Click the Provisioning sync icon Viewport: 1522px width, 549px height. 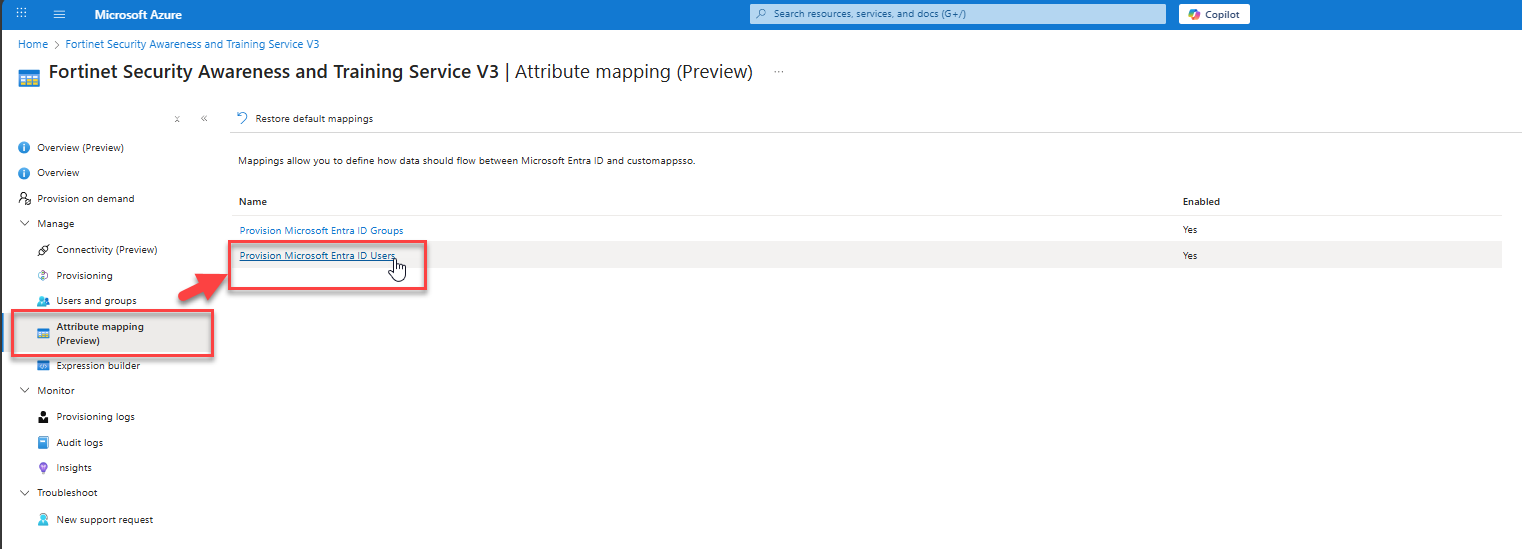[43, 276]
